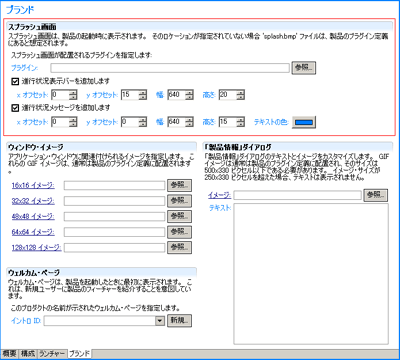This screenshot has width=400, height=360.
Task: Open the 128x128 イメージ link
Action: click(36, 248)
